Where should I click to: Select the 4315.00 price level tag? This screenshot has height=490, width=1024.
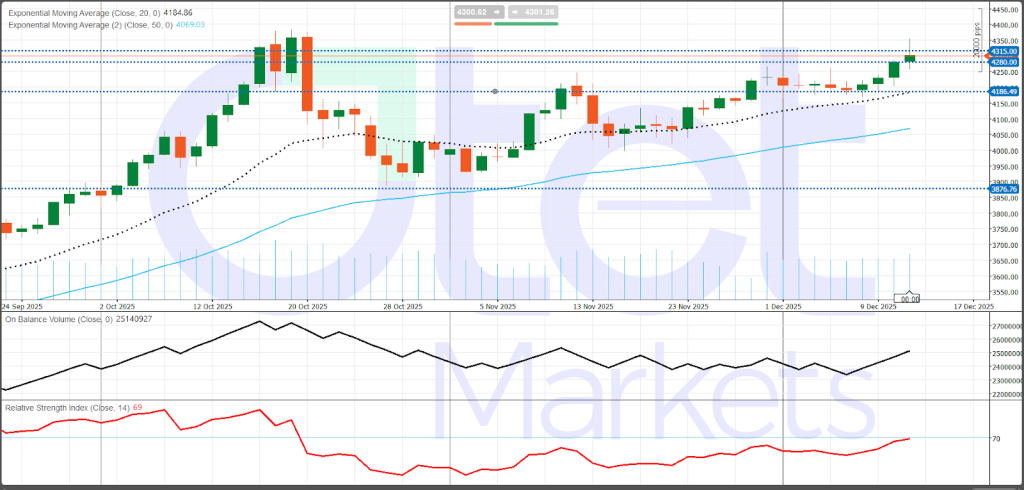[x=1004, y=50]
